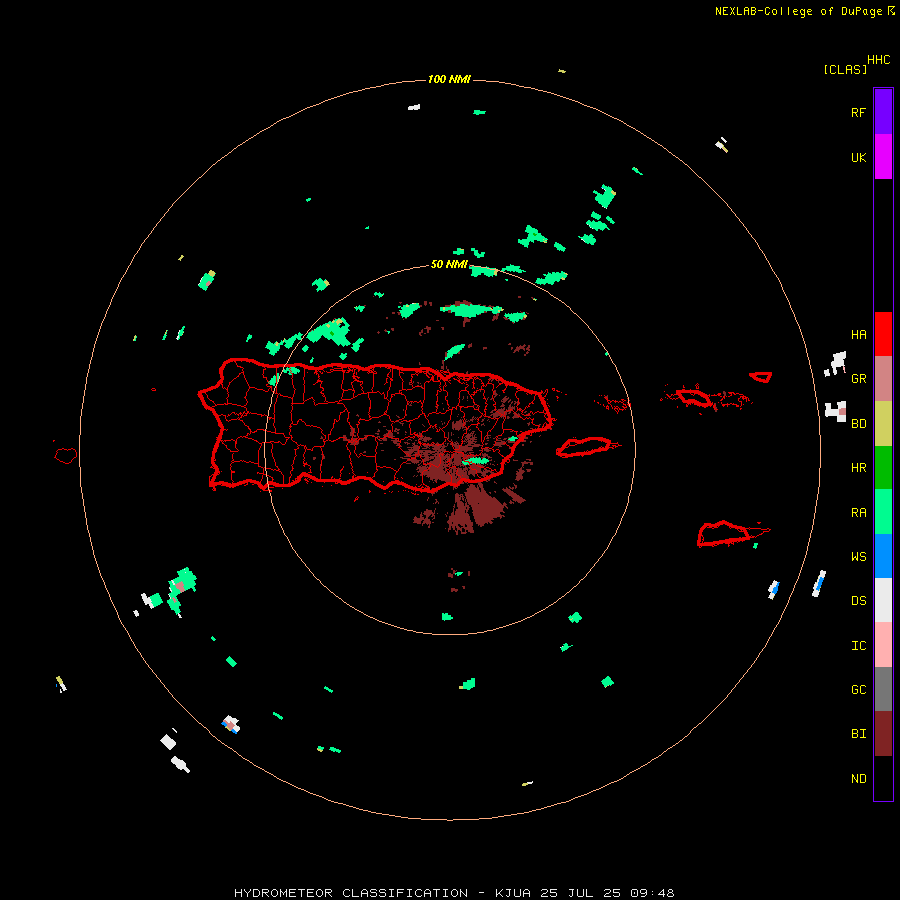Click the BI legend label
Viewport: 900px width, 900px height.
click(x=858, y=734)
